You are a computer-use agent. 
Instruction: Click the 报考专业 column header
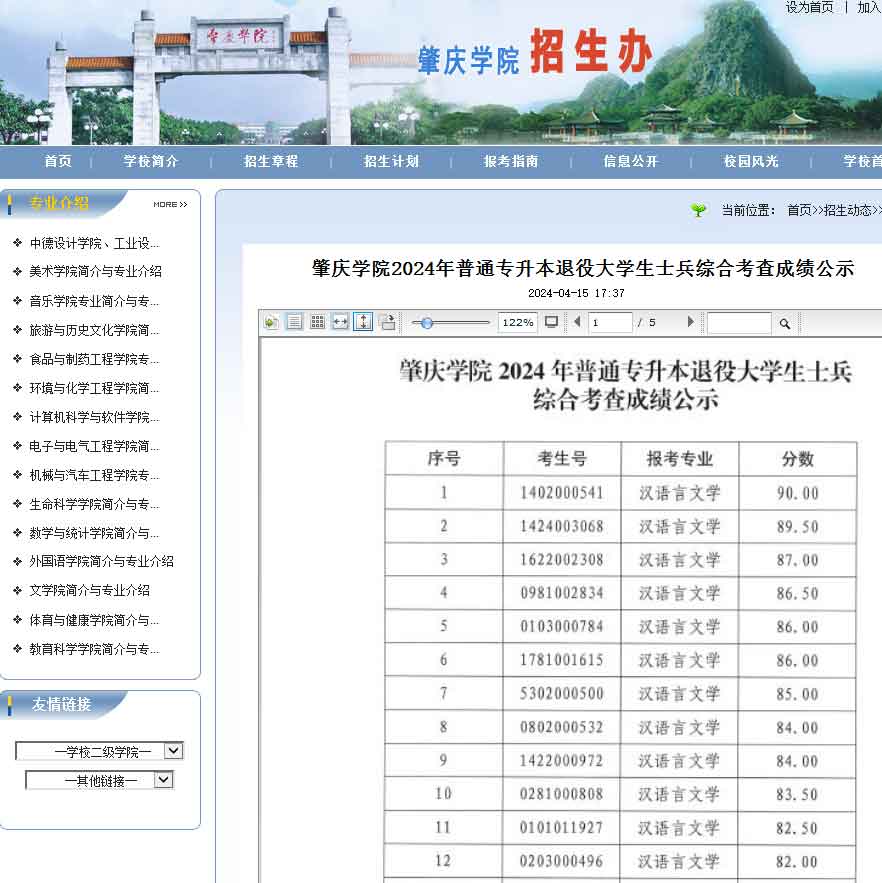680,458
